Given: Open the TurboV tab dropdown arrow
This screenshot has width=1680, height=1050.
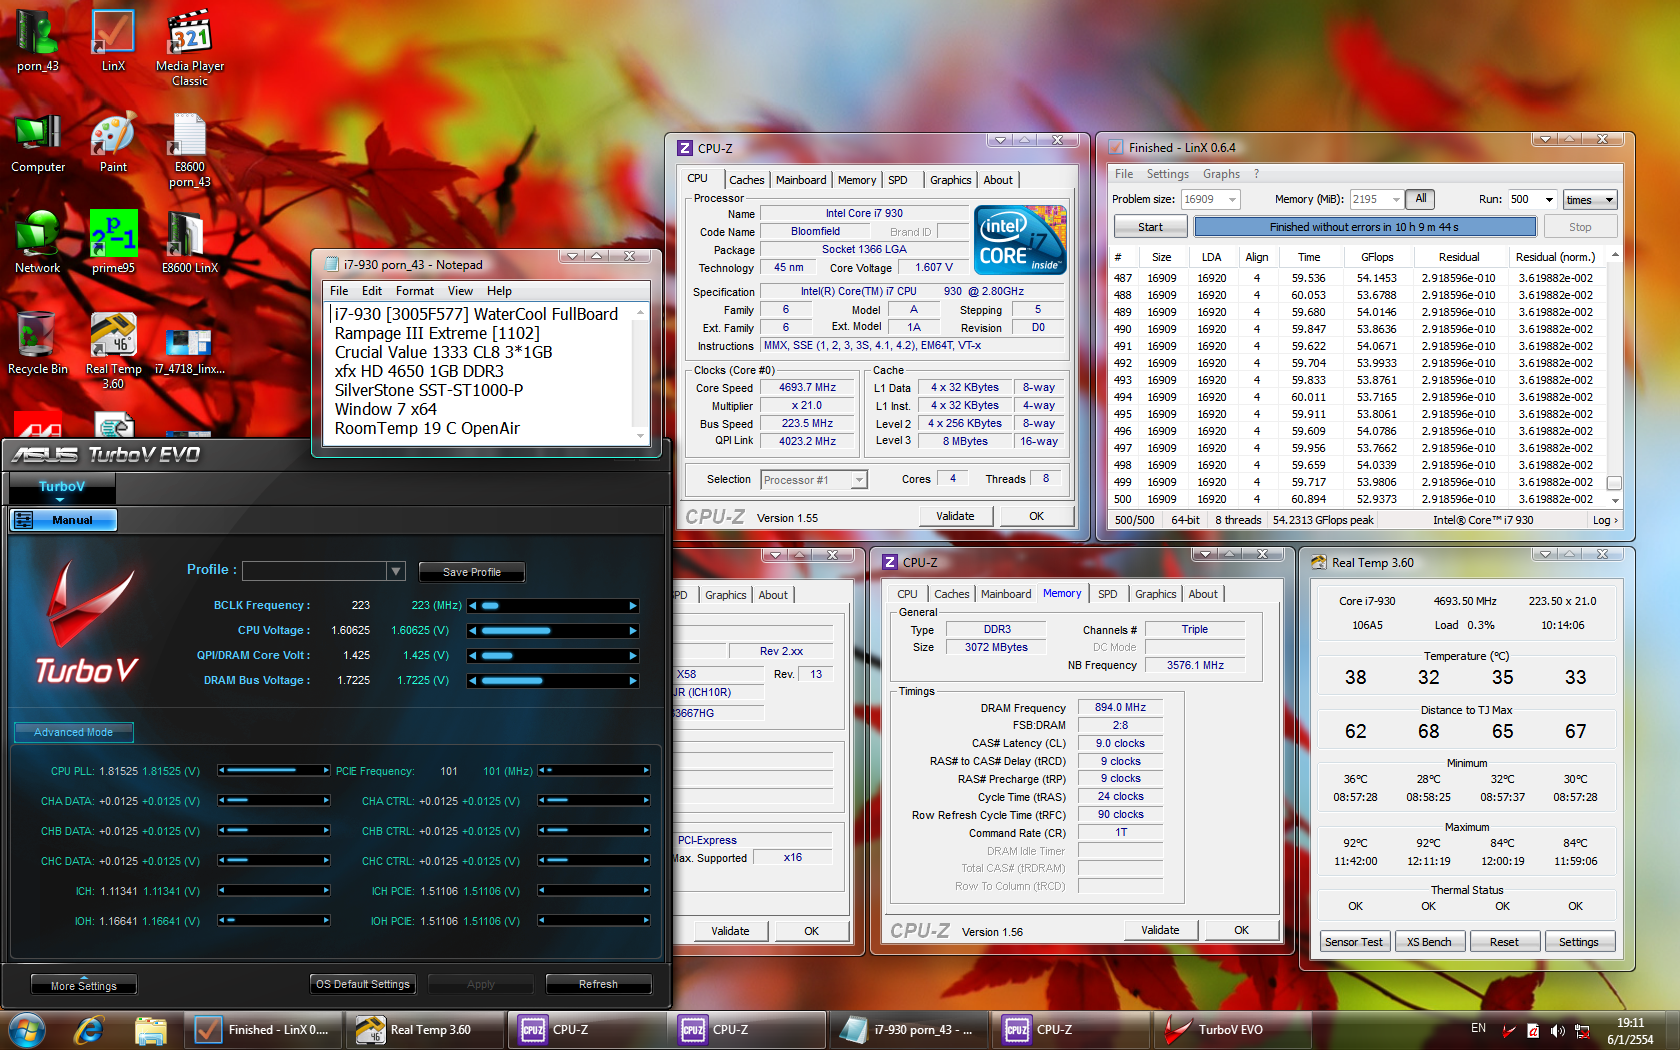Looking at the screenshot, I should click(60, 499).
